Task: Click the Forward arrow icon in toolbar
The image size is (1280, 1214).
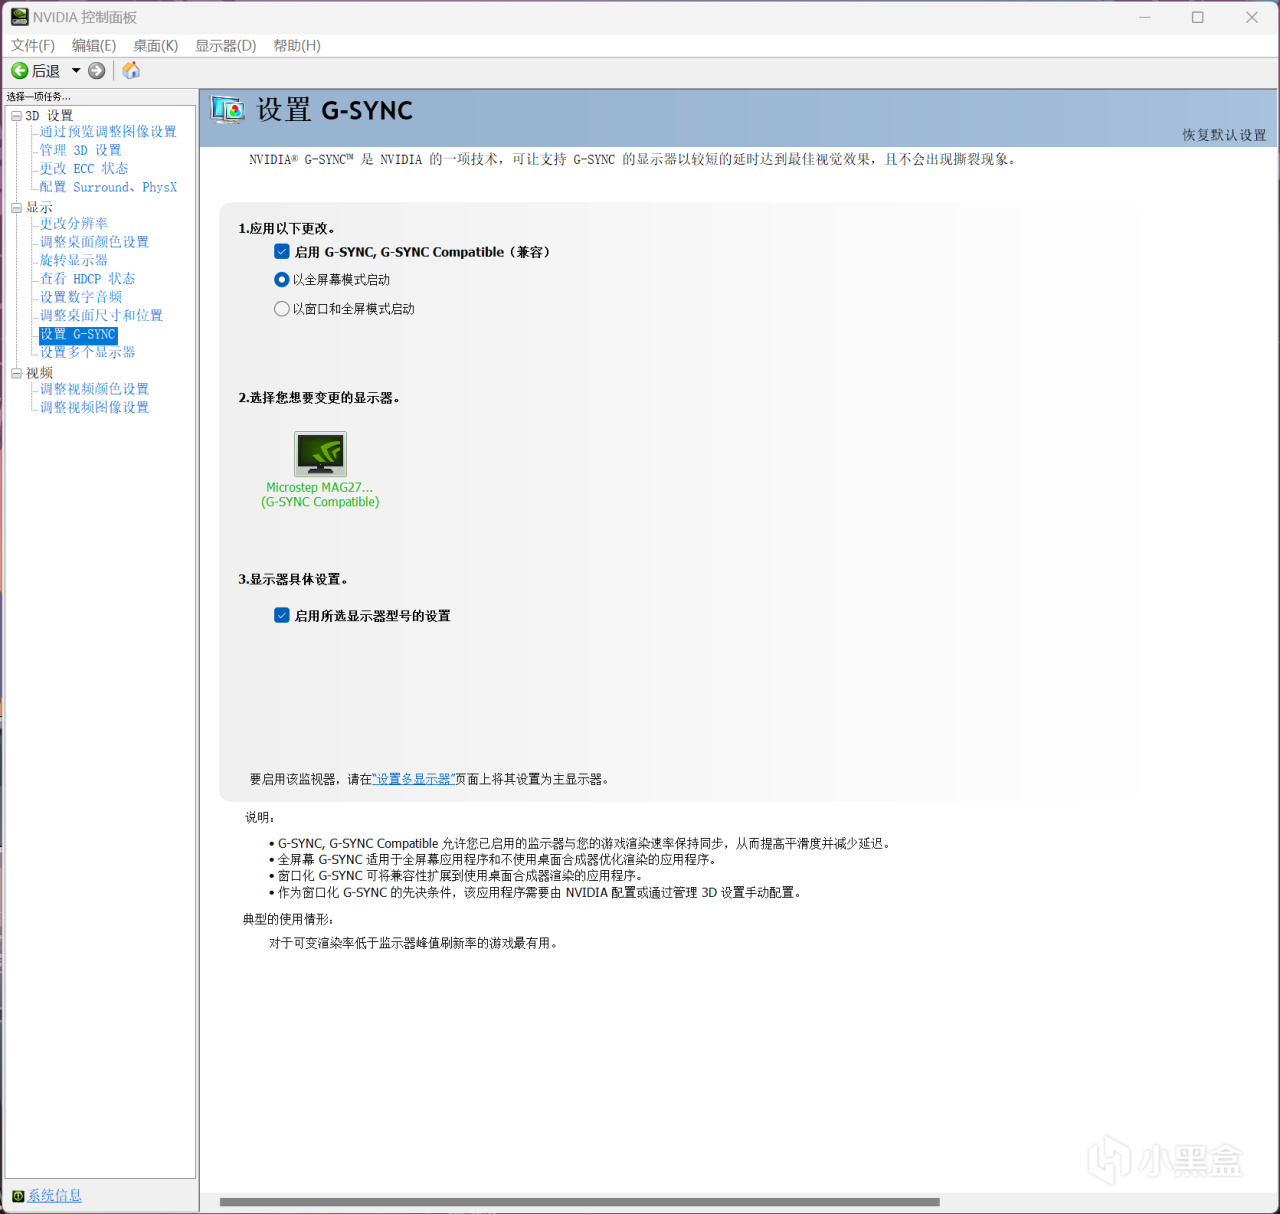Action: pos(97,71)
